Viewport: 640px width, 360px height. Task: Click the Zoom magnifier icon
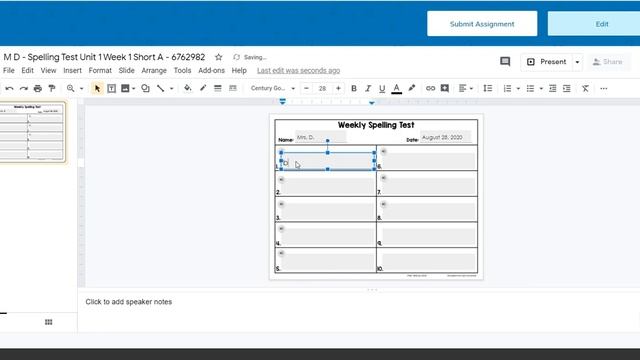point(71,89)
